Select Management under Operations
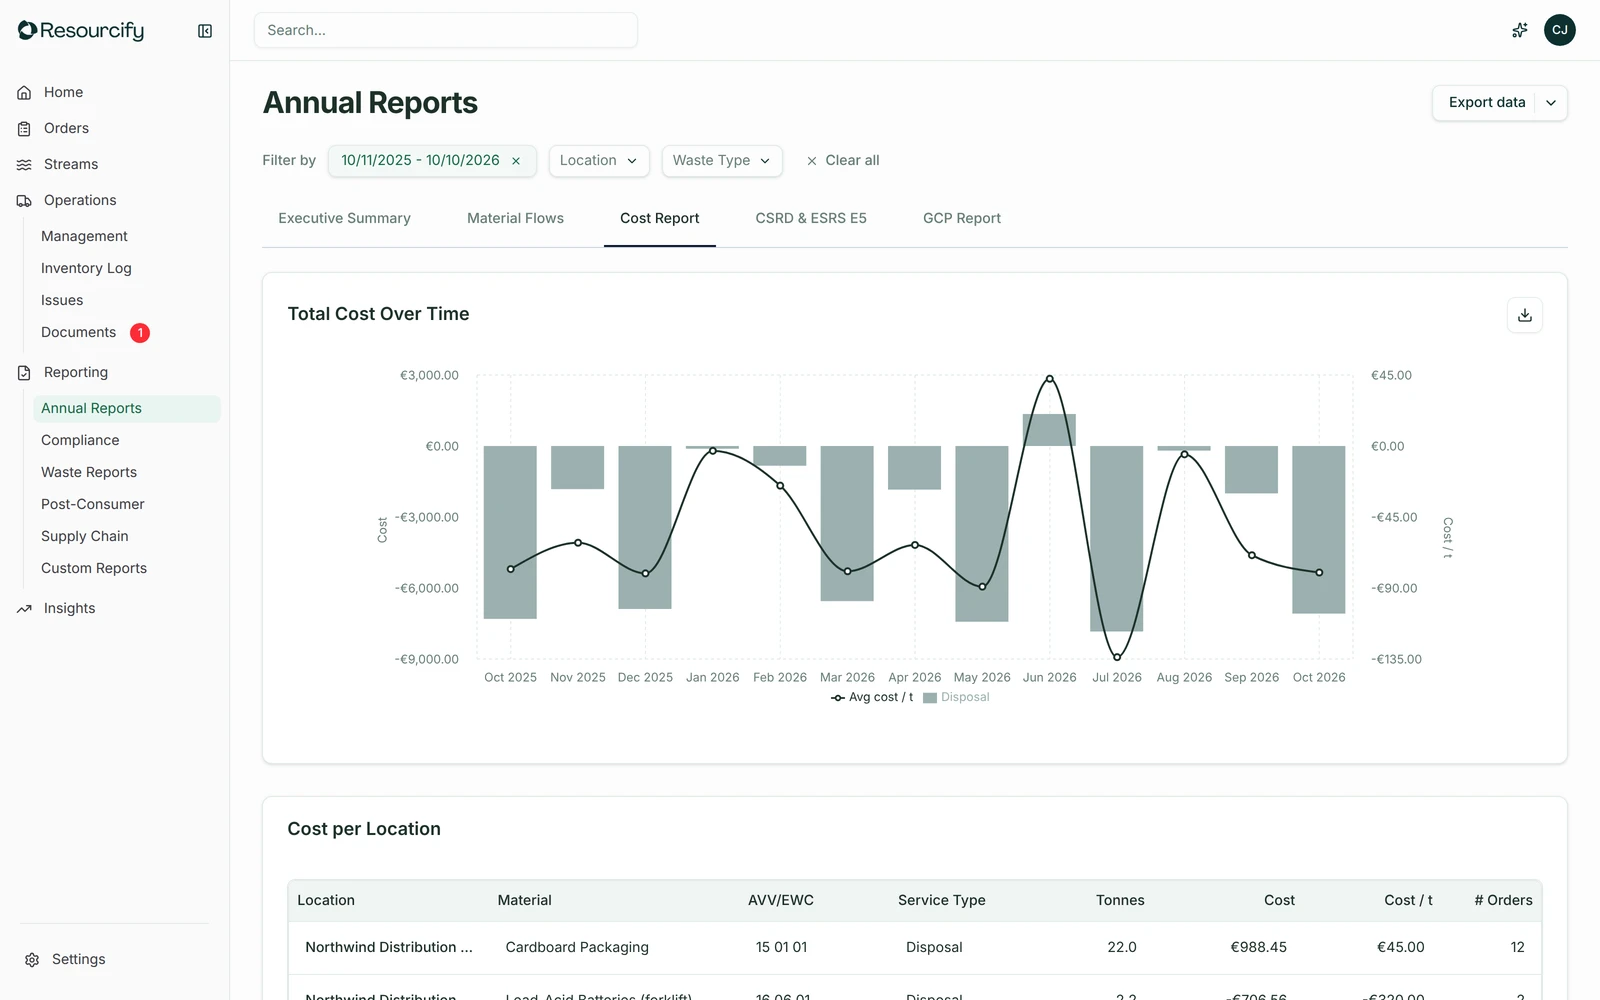 (x=127, y=236)
